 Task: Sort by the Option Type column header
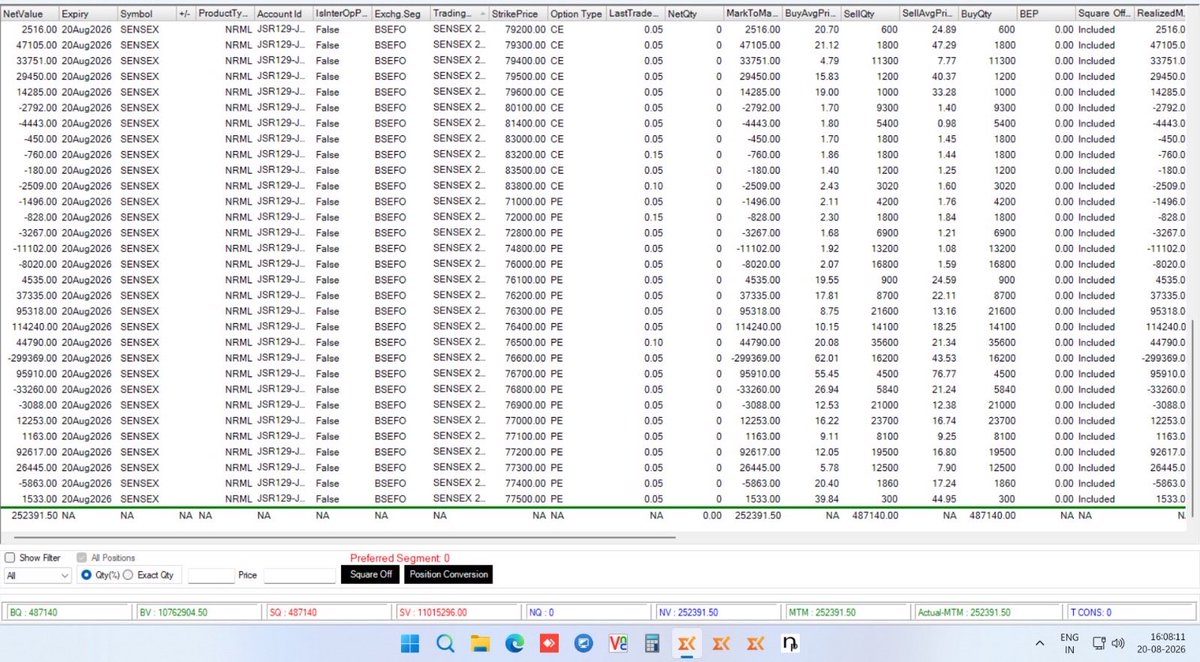[x=577, y=15]
